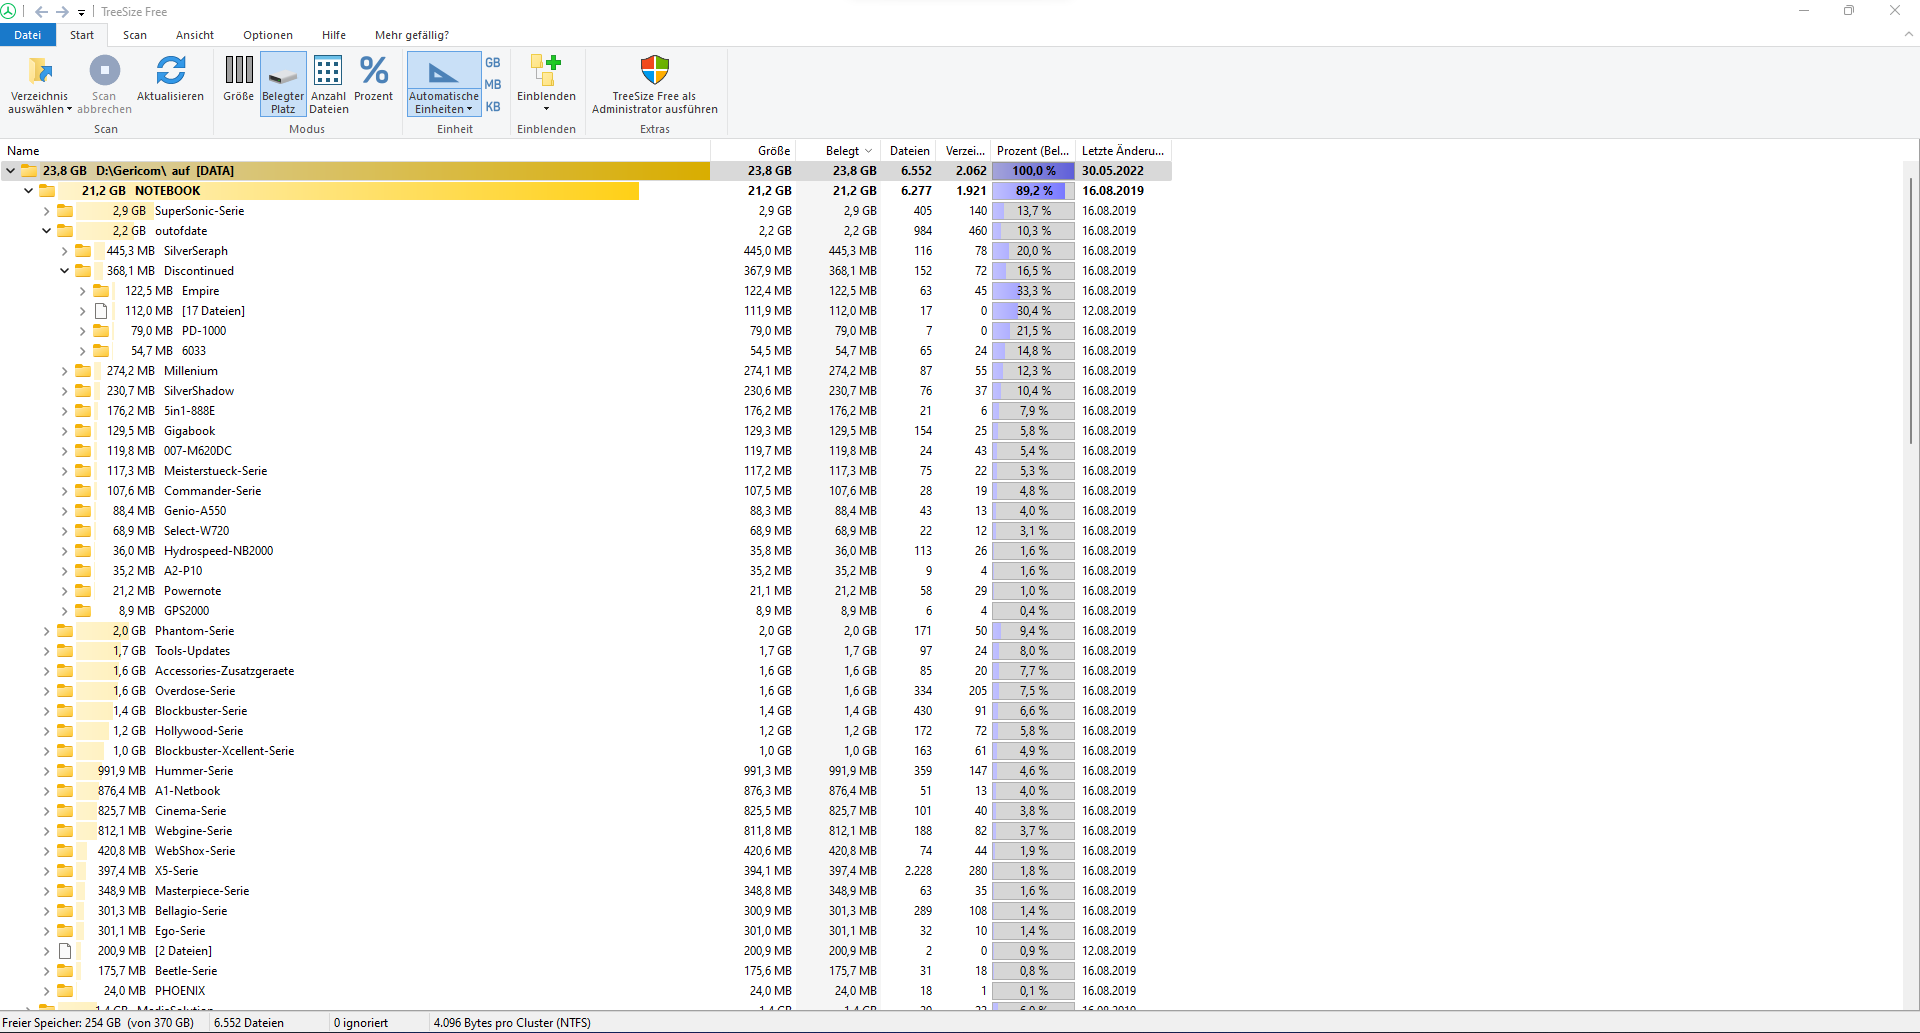
Task: Click the Millenium folder icon
Action: pyautogui.click(x=83, y=370)
